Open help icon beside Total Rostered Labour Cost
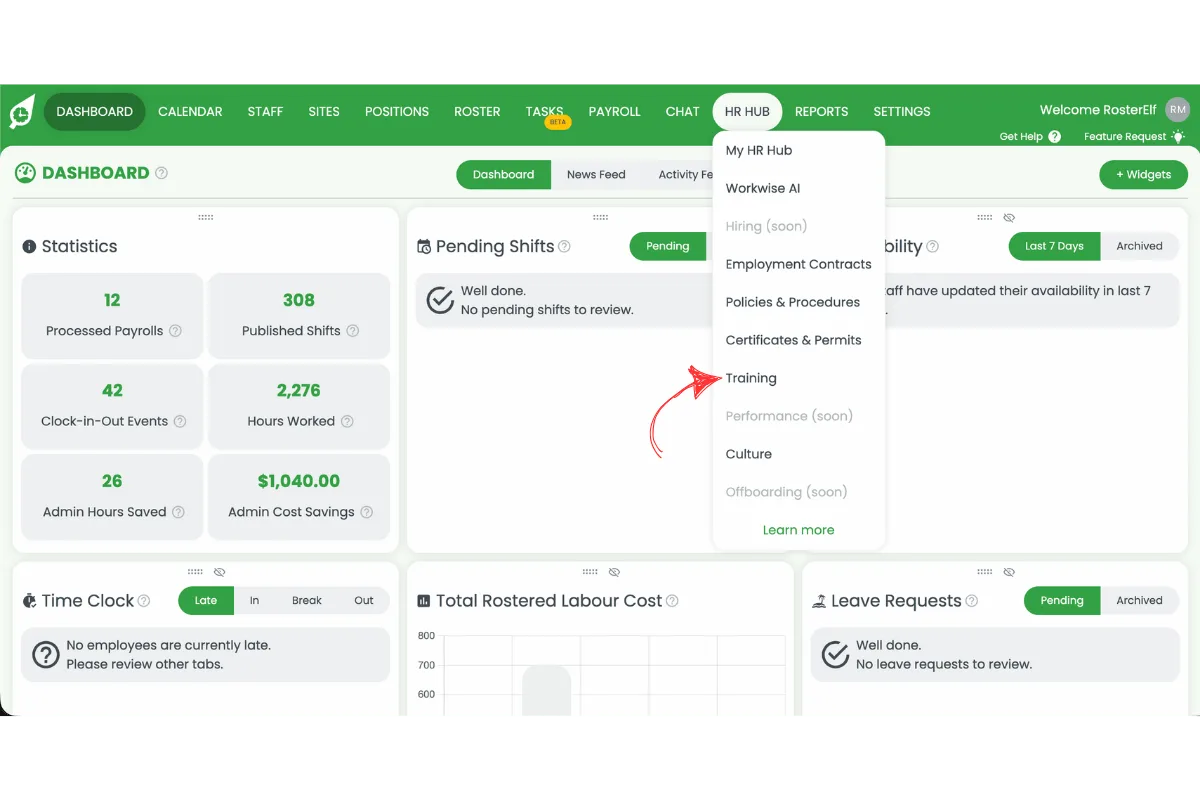Viewport: 1200px width, 800px height. tap(672, 601)
